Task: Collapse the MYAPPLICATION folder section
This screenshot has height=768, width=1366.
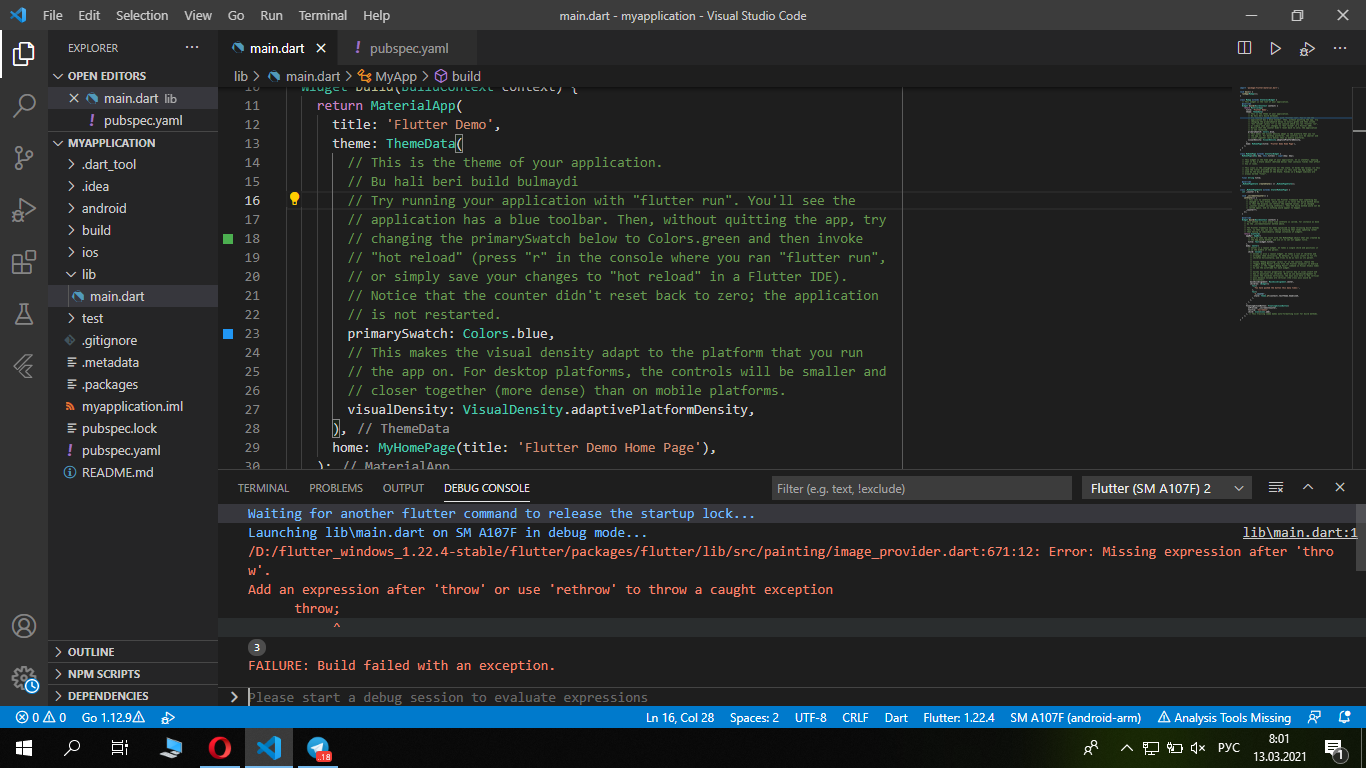Action: pos(133,143)
